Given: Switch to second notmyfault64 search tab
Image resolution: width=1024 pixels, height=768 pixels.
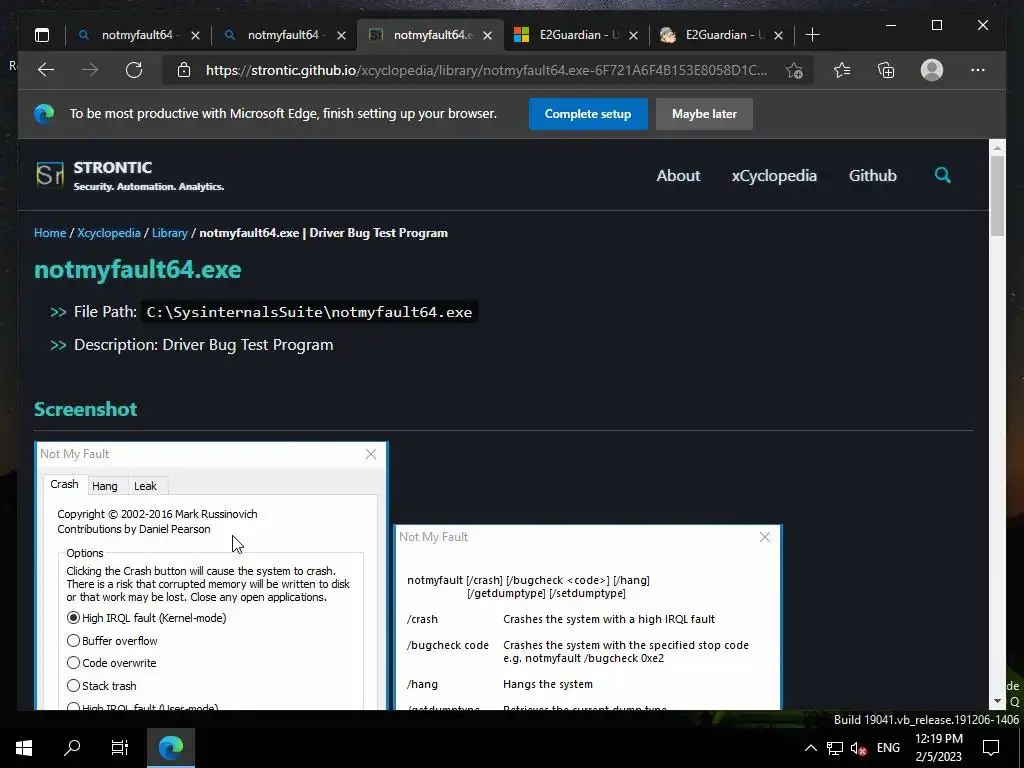Looking at the screenshot, I should [x=283, y=35].
